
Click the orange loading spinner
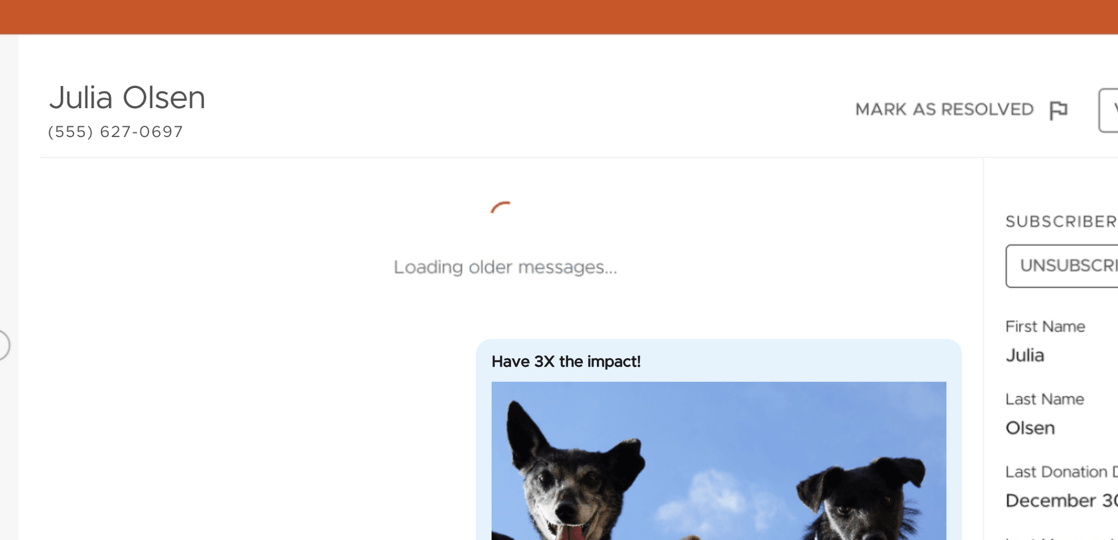click(x=502, y=209)
